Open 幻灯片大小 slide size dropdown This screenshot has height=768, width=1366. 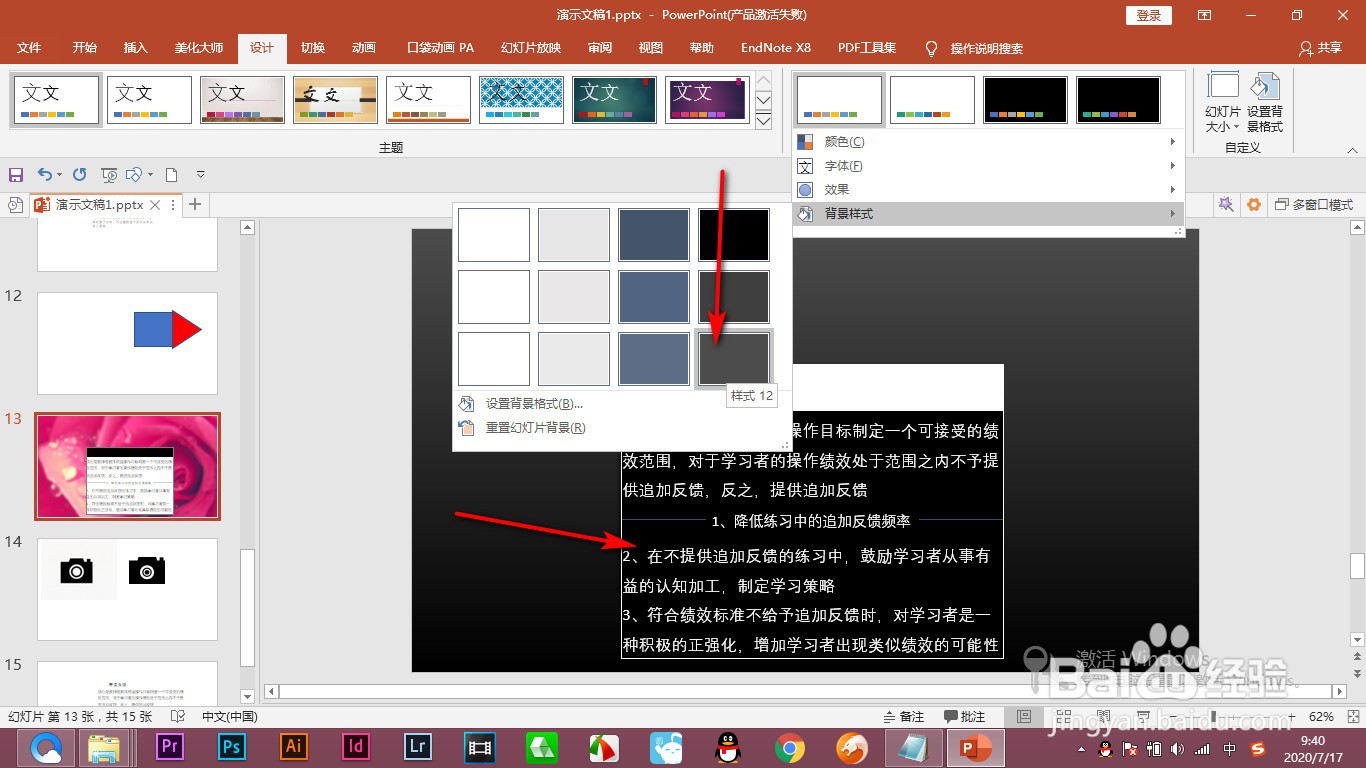[x=1222, y=104]
